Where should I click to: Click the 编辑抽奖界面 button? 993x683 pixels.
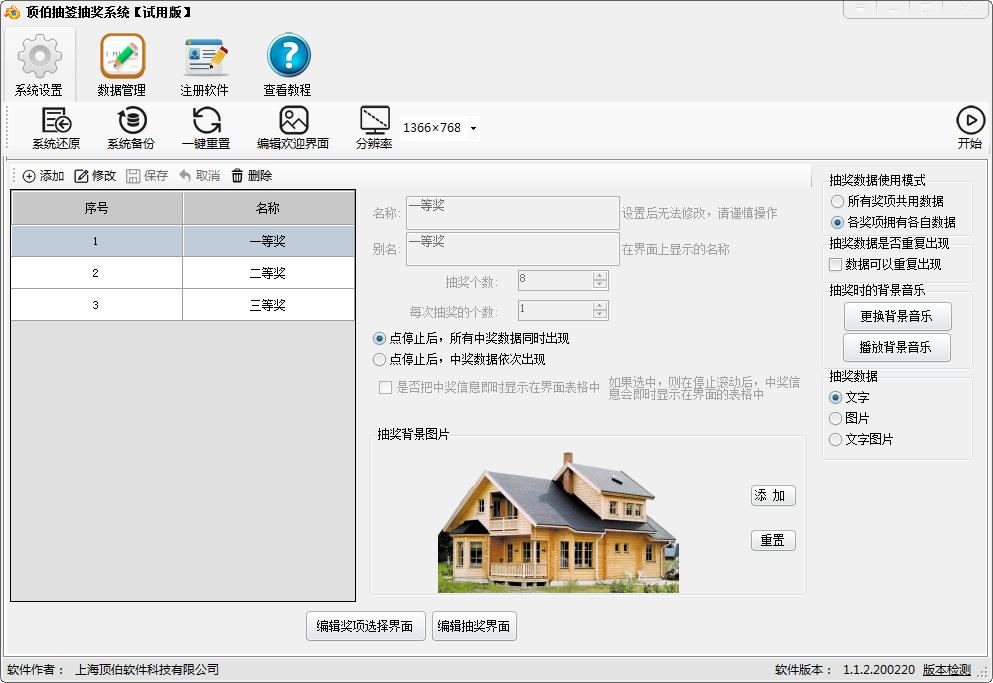click(474, 627)
